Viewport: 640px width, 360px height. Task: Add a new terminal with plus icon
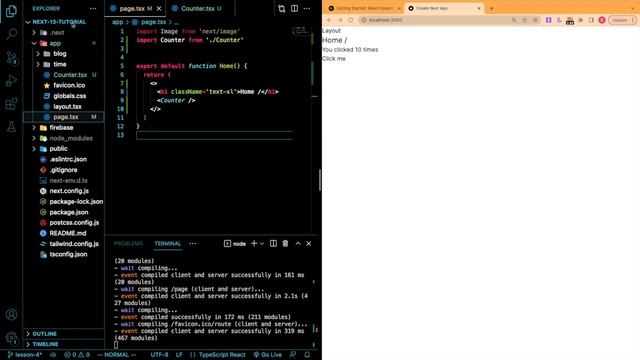coord(254,243)
